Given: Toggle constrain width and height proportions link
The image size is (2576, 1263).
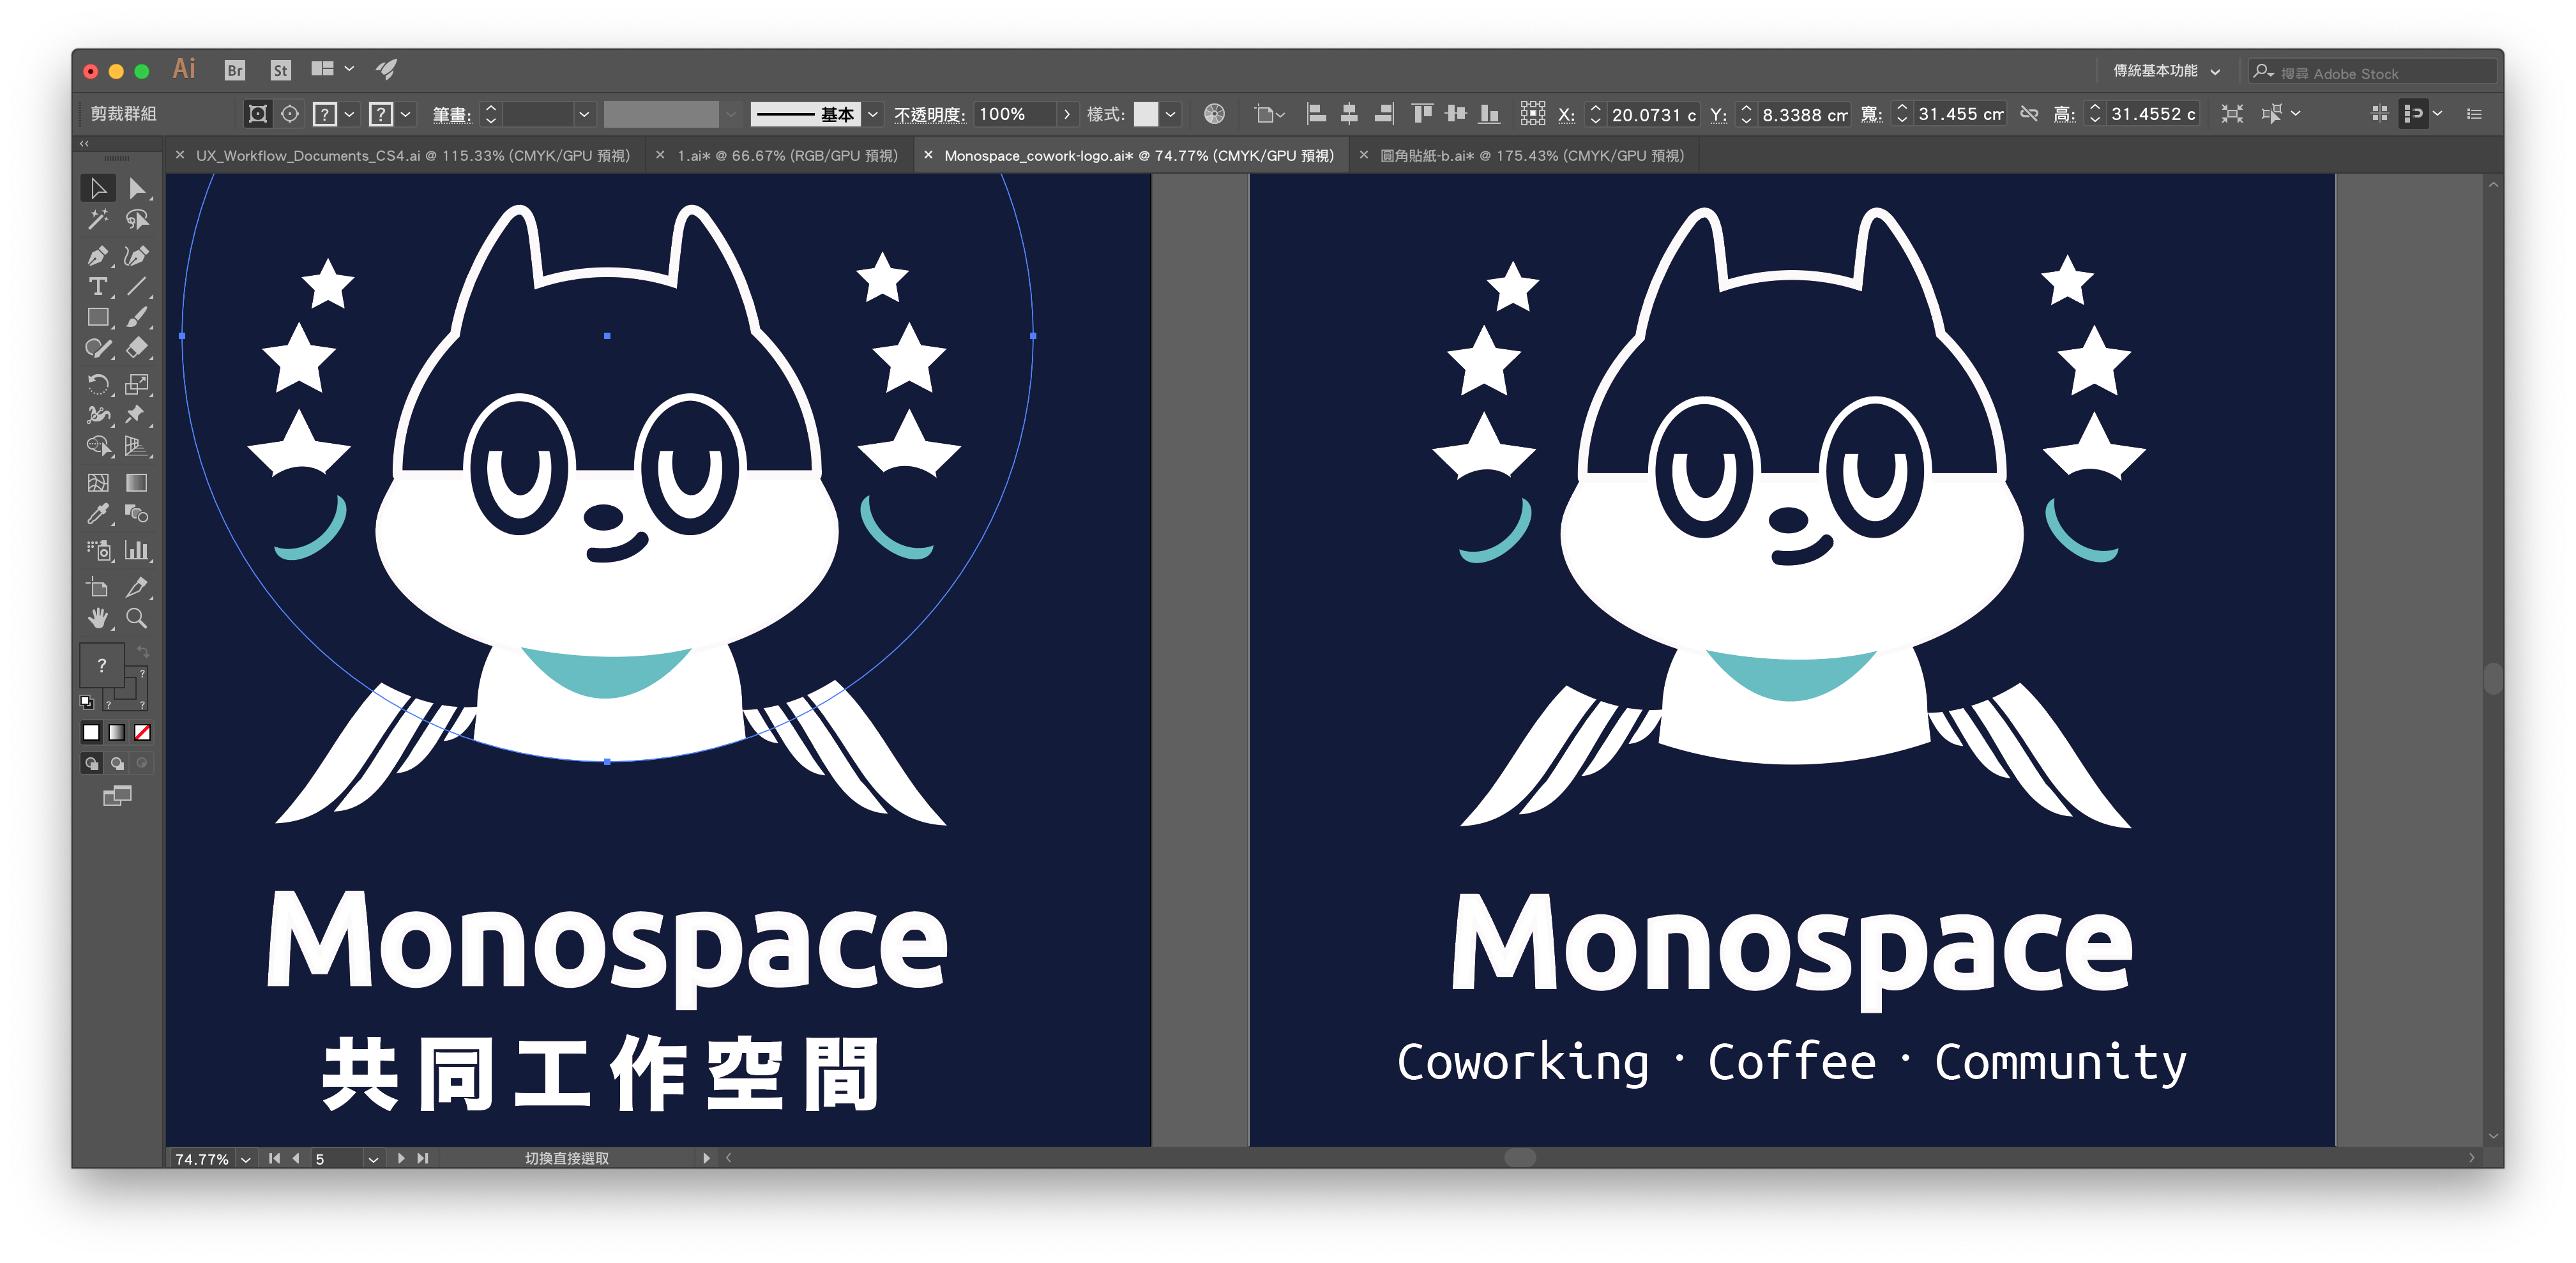Looking at the screenshot, I should [2029, 114].
